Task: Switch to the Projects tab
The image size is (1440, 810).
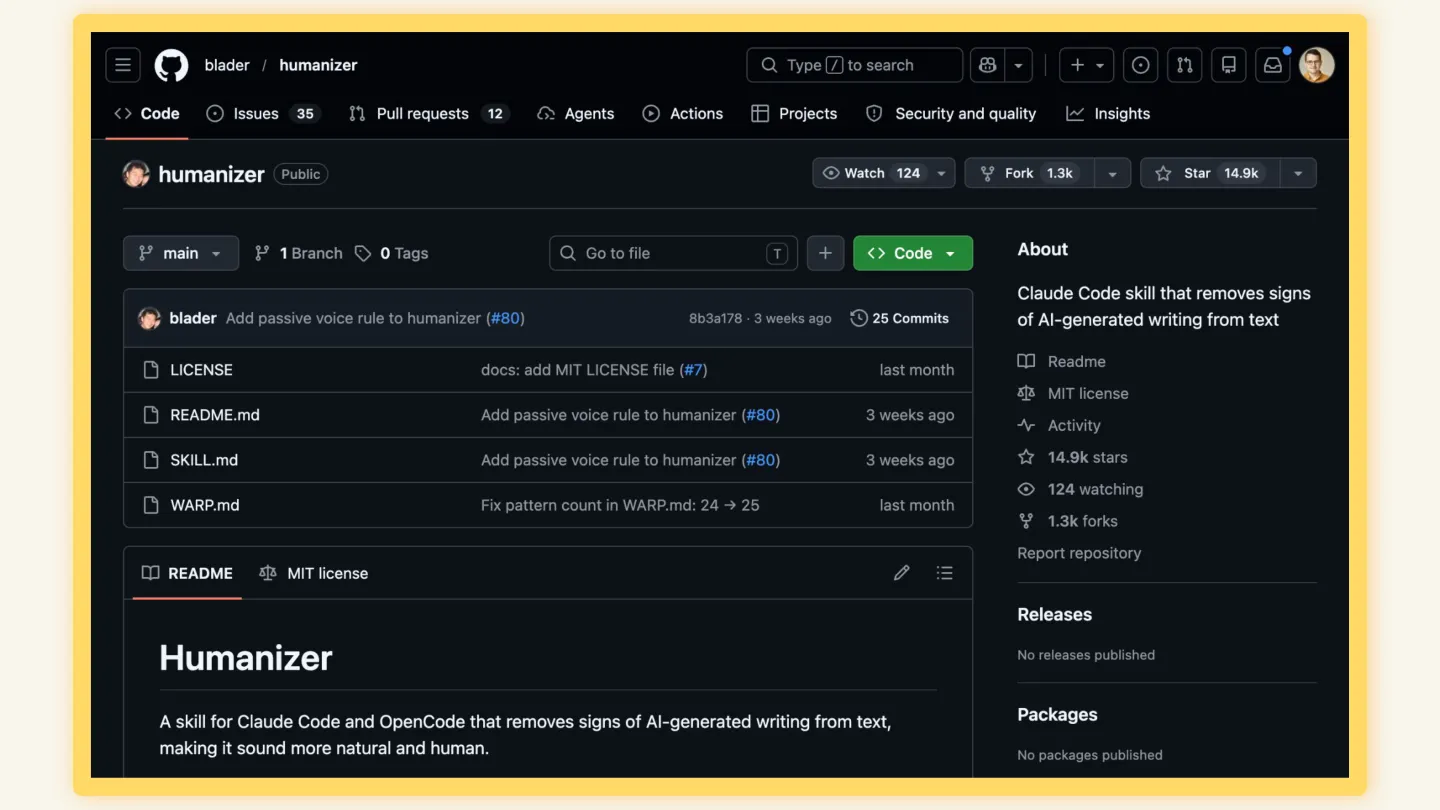Action: 795,114
